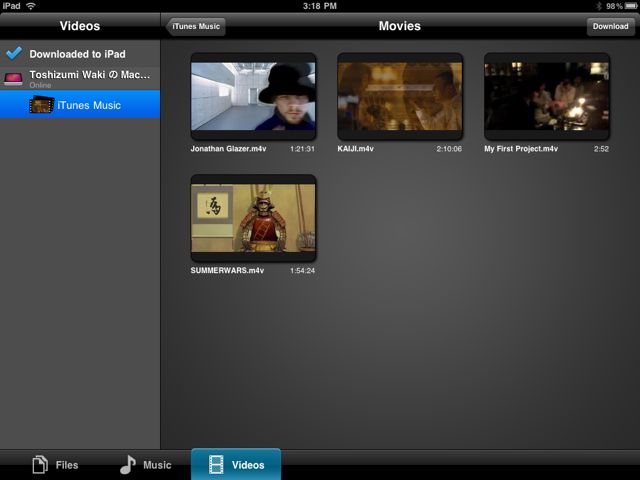Image resolution: width=640 pixels, height=480 pixels.
Task: Tap the blue checkmark icon beside Downloaded to iPad
Action: [x=14, y=53]
